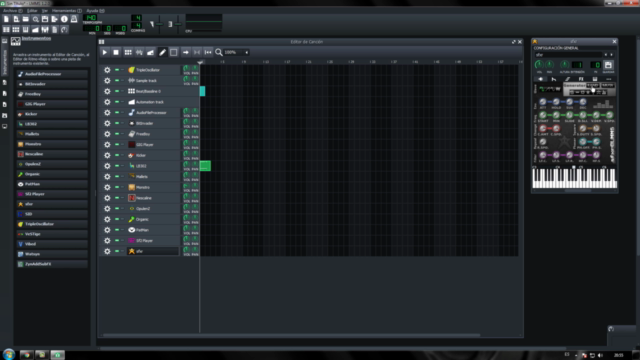640x360 pixels.
Task: Click the sfxr instrument name field
Action: [x=569, y=55]
